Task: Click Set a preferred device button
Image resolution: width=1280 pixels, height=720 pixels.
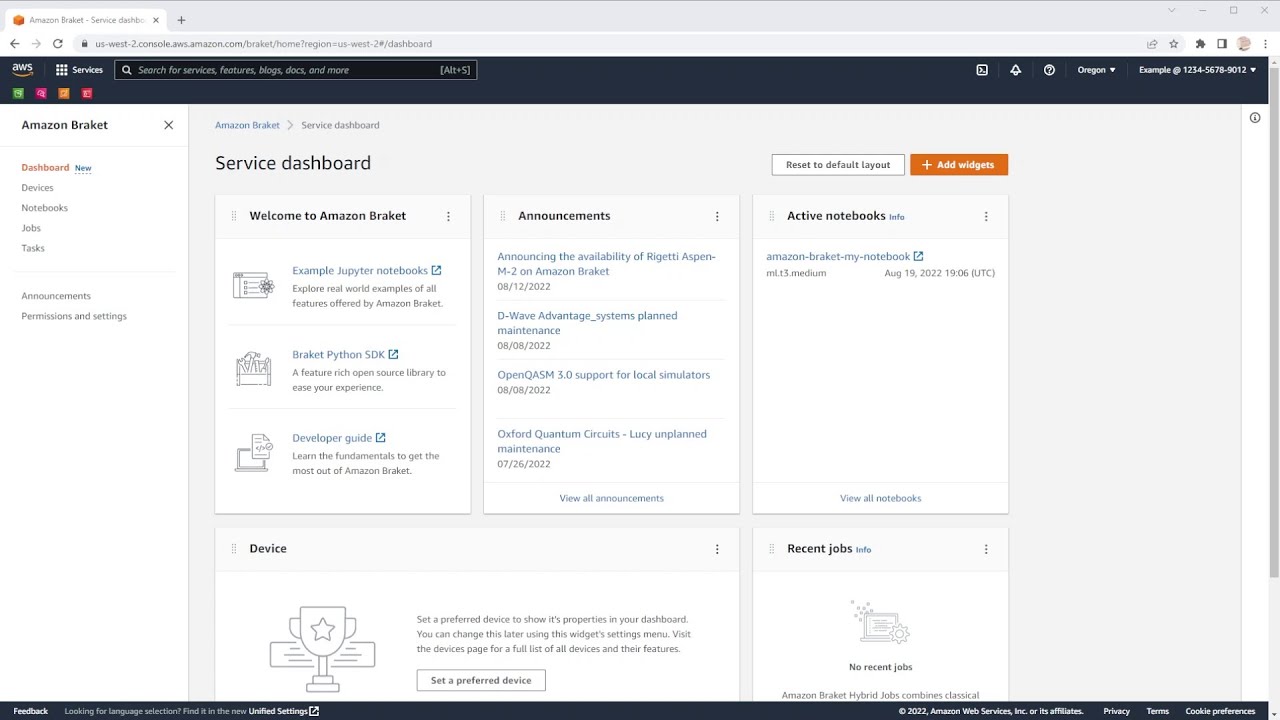Action: [x=481, y=680]
